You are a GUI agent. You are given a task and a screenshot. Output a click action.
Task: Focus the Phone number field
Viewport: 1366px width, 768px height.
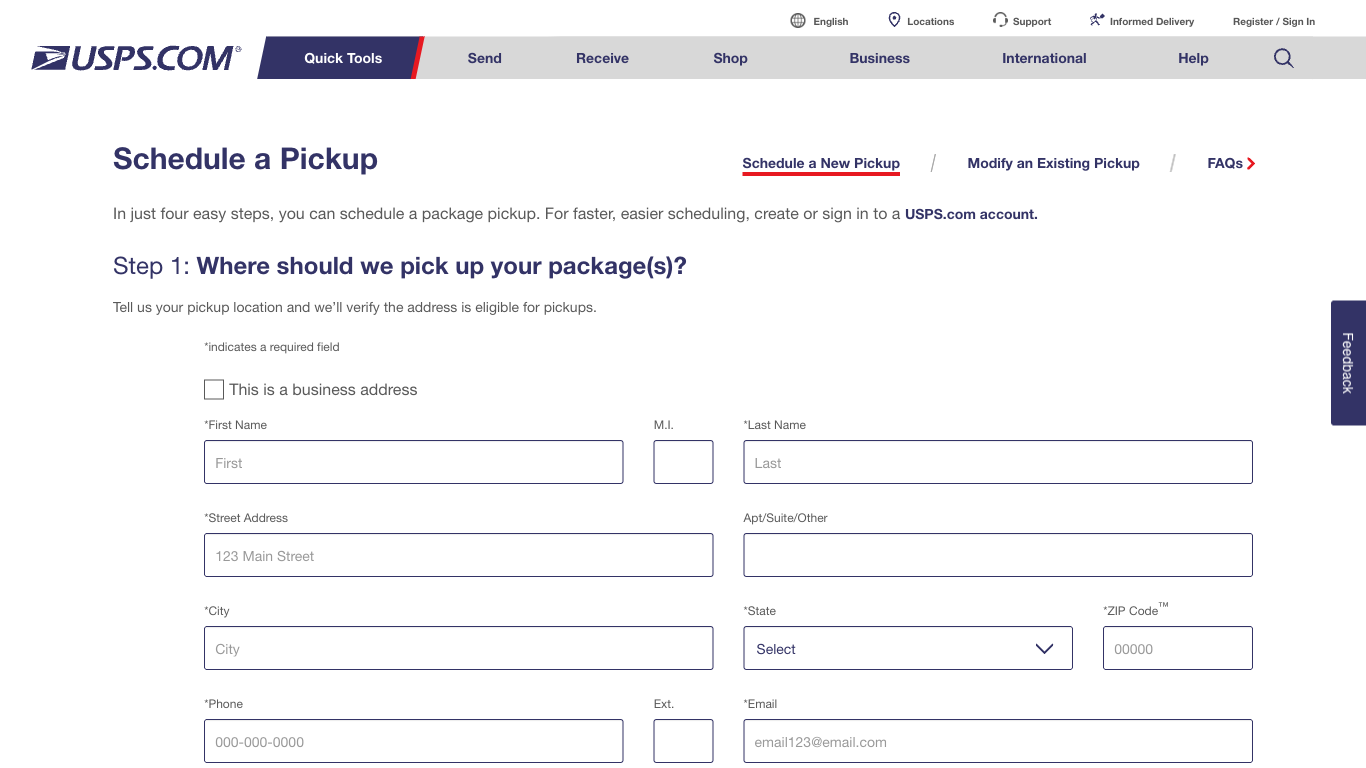[x=414, y=741]
